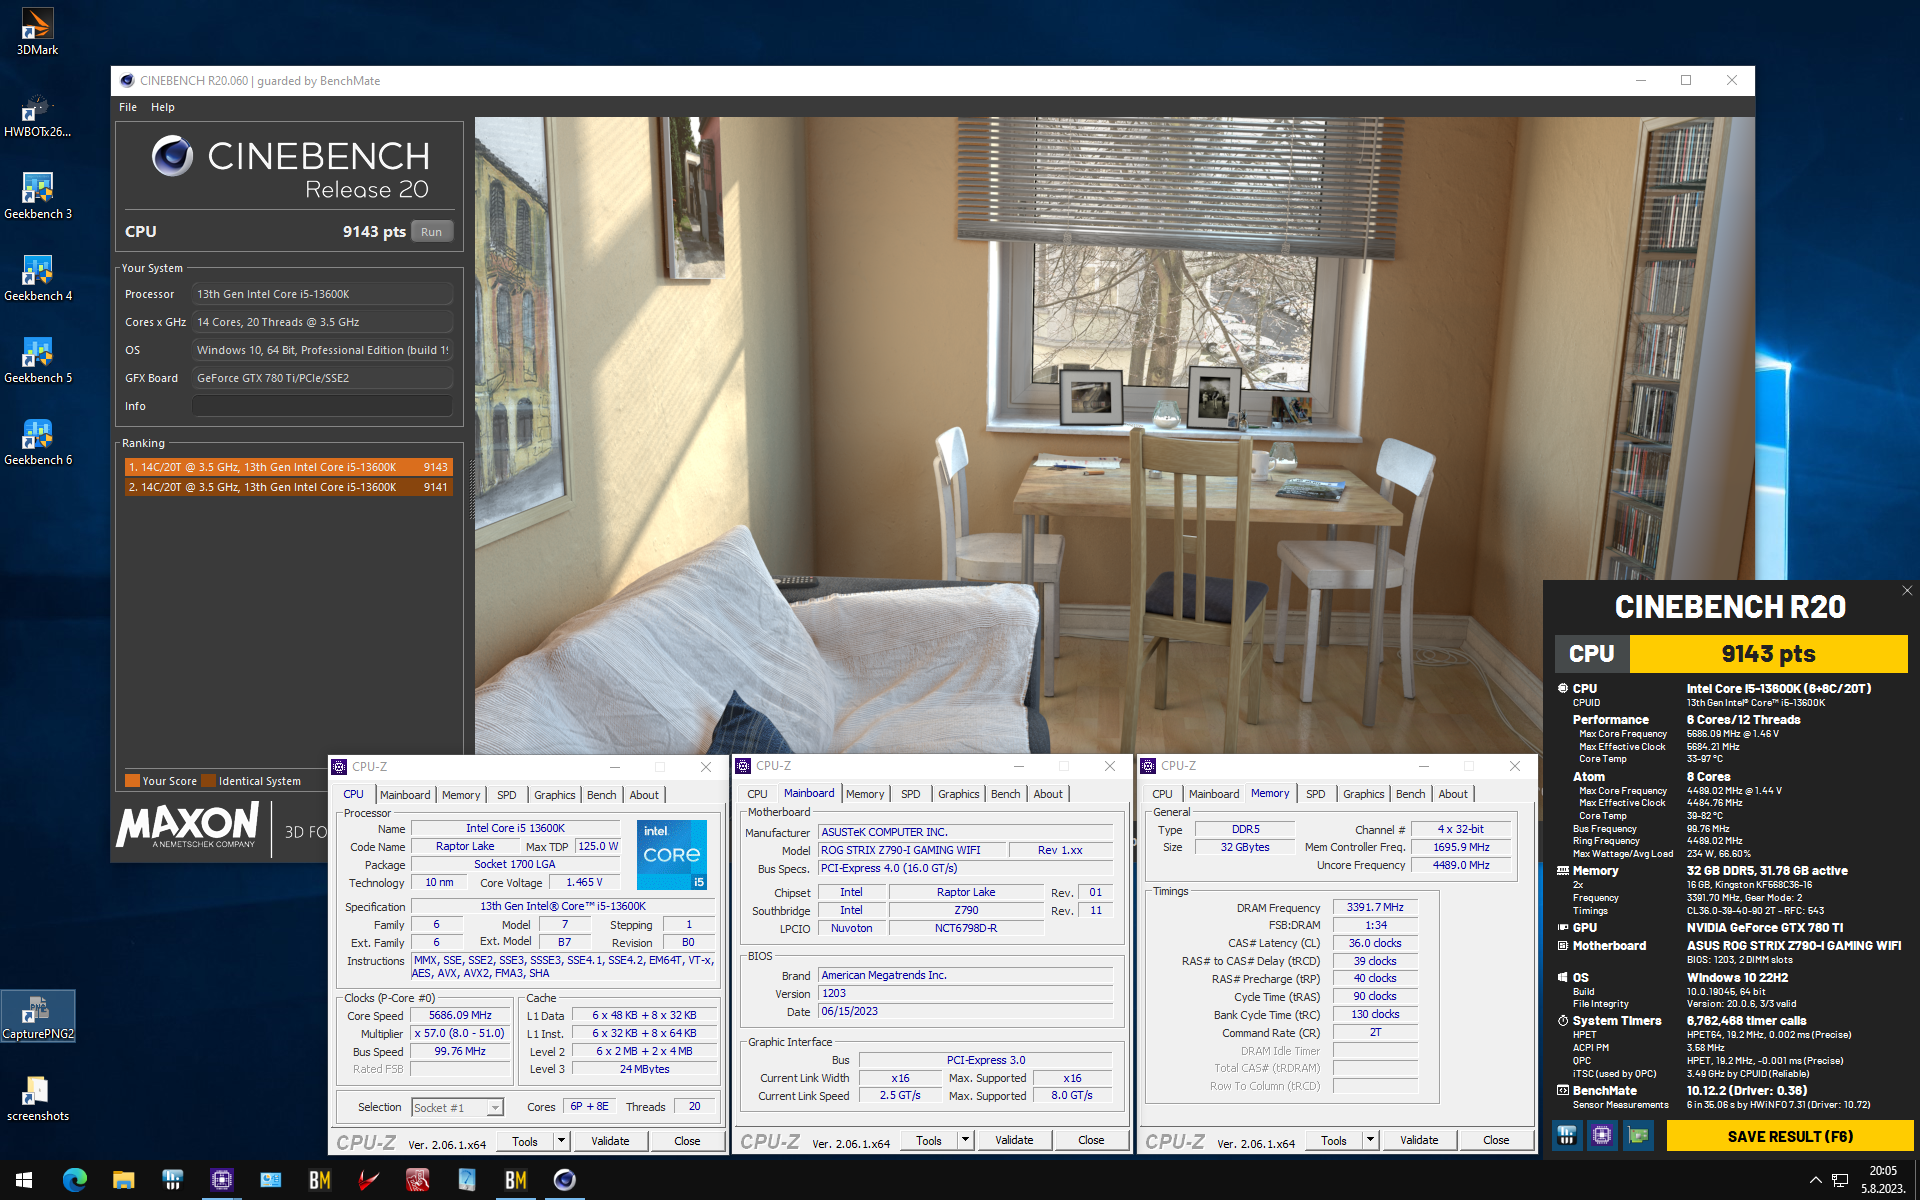Click the Cores x GHz field '14 Cores, 20 Threads'

click(322, 322)
